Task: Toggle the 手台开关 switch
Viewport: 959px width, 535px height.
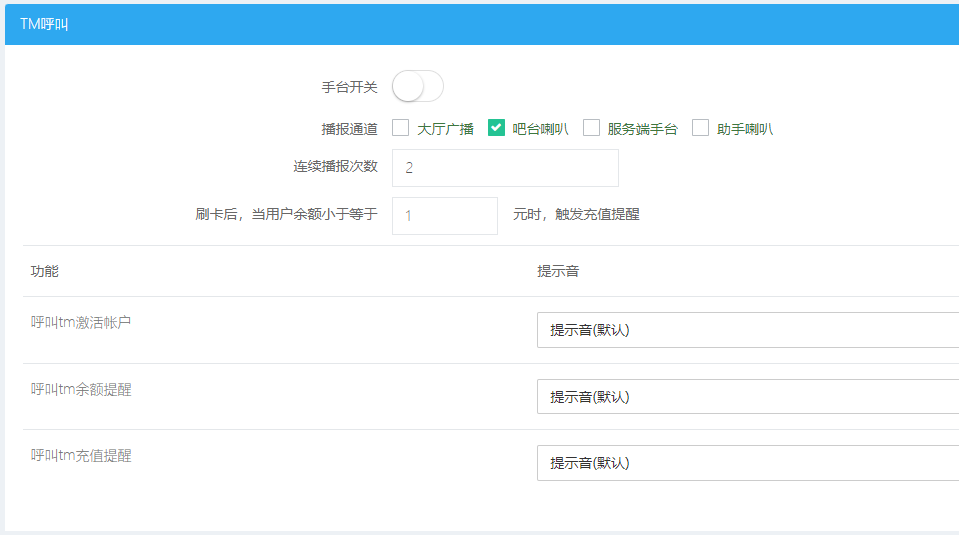Action: tap(418, 86)
